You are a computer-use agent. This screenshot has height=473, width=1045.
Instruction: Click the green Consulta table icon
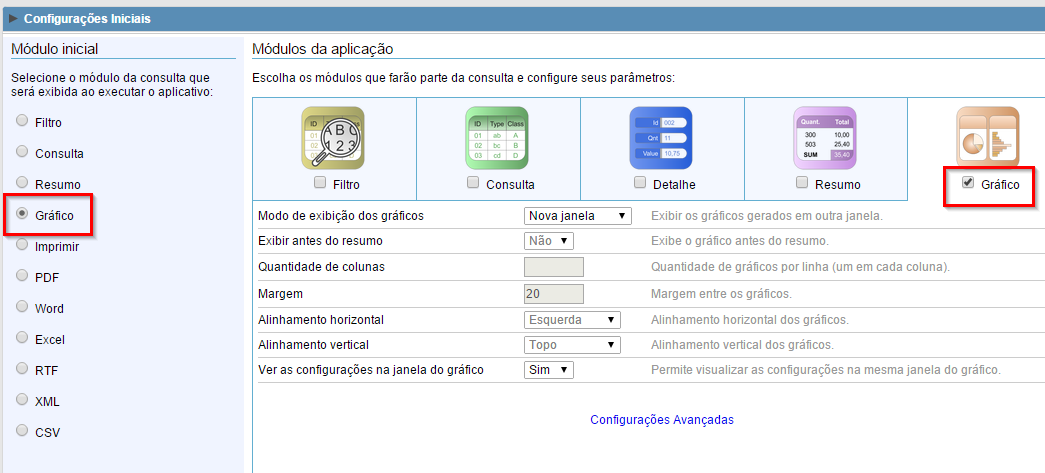(x=497, y=138)
